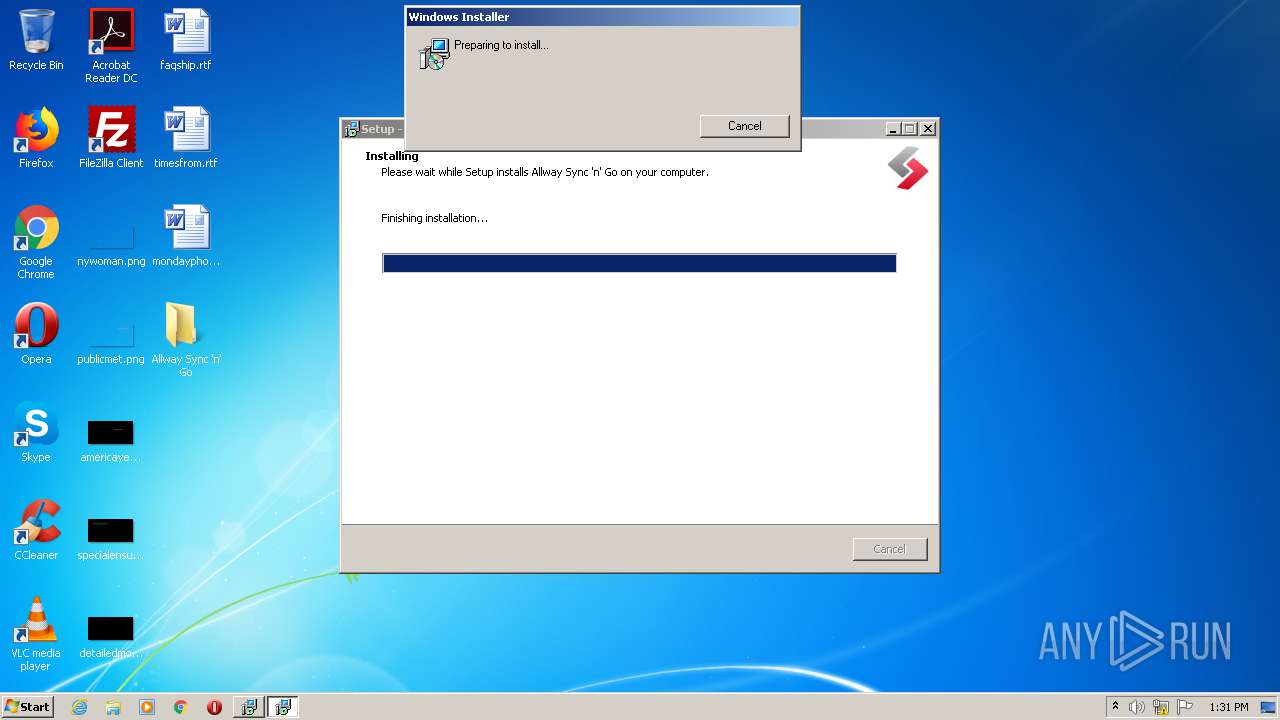Click the 1:31 PM system clock
1280x720 pixels.
click(x=1228, y=707)
